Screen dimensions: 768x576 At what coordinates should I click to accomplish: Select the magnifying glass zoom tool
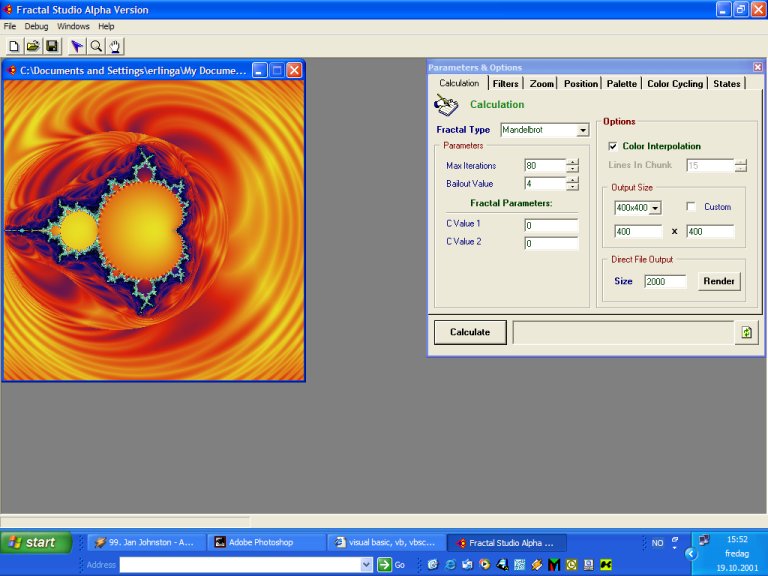tap(96, 46)
